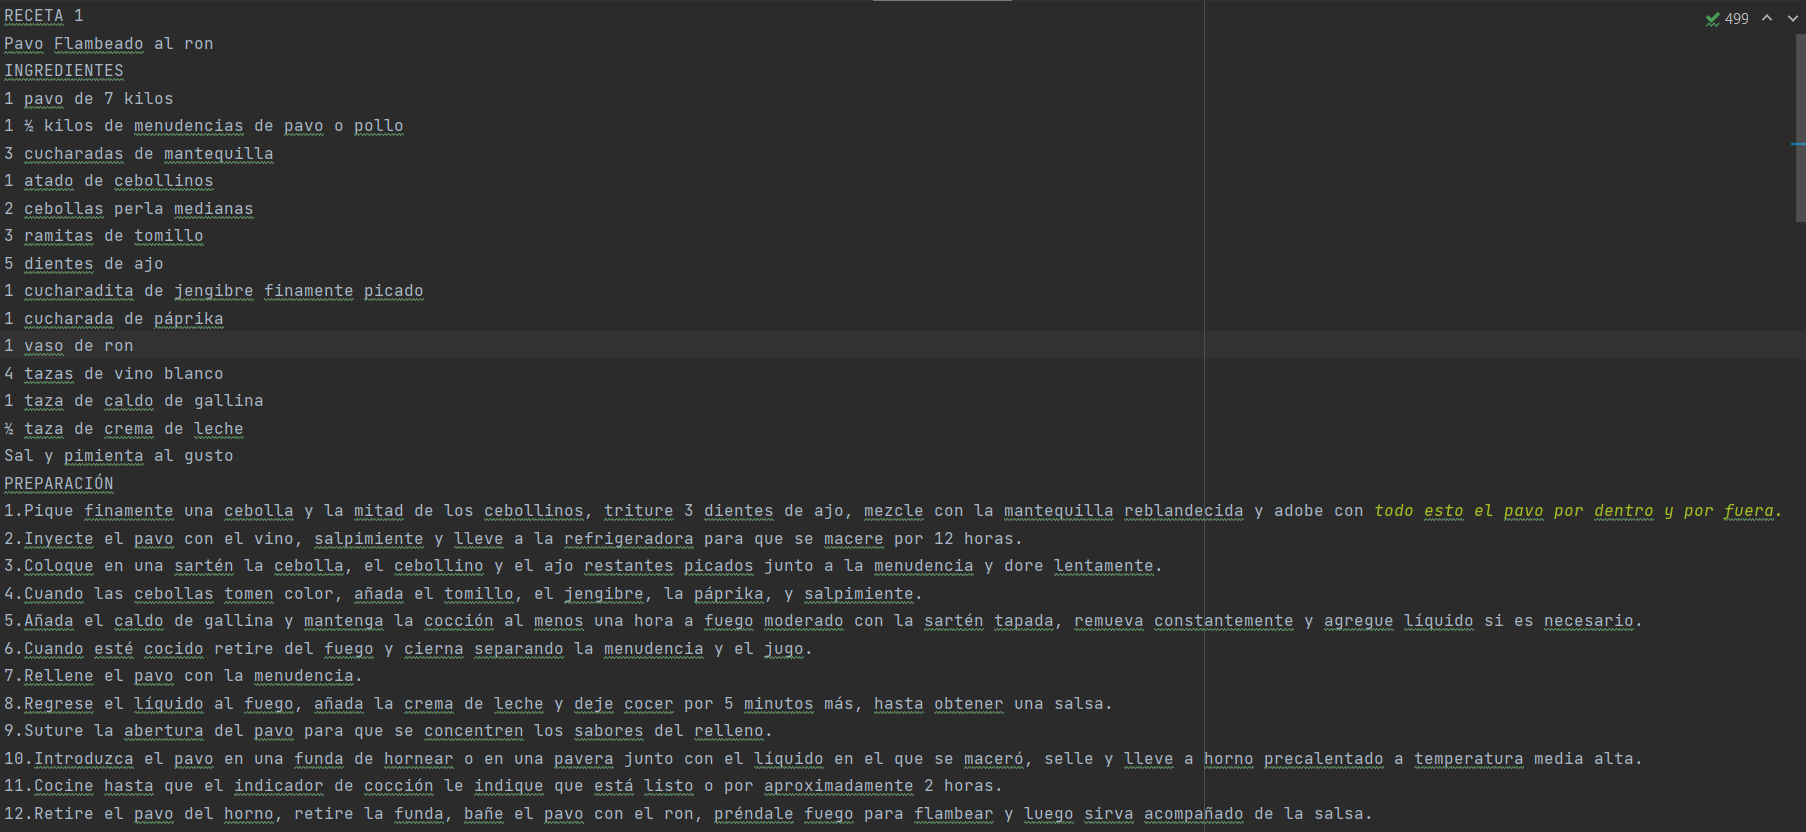Click line '½ taza de crema de leche'
Screen dimensions: 1806x832
tap(124, 429)
